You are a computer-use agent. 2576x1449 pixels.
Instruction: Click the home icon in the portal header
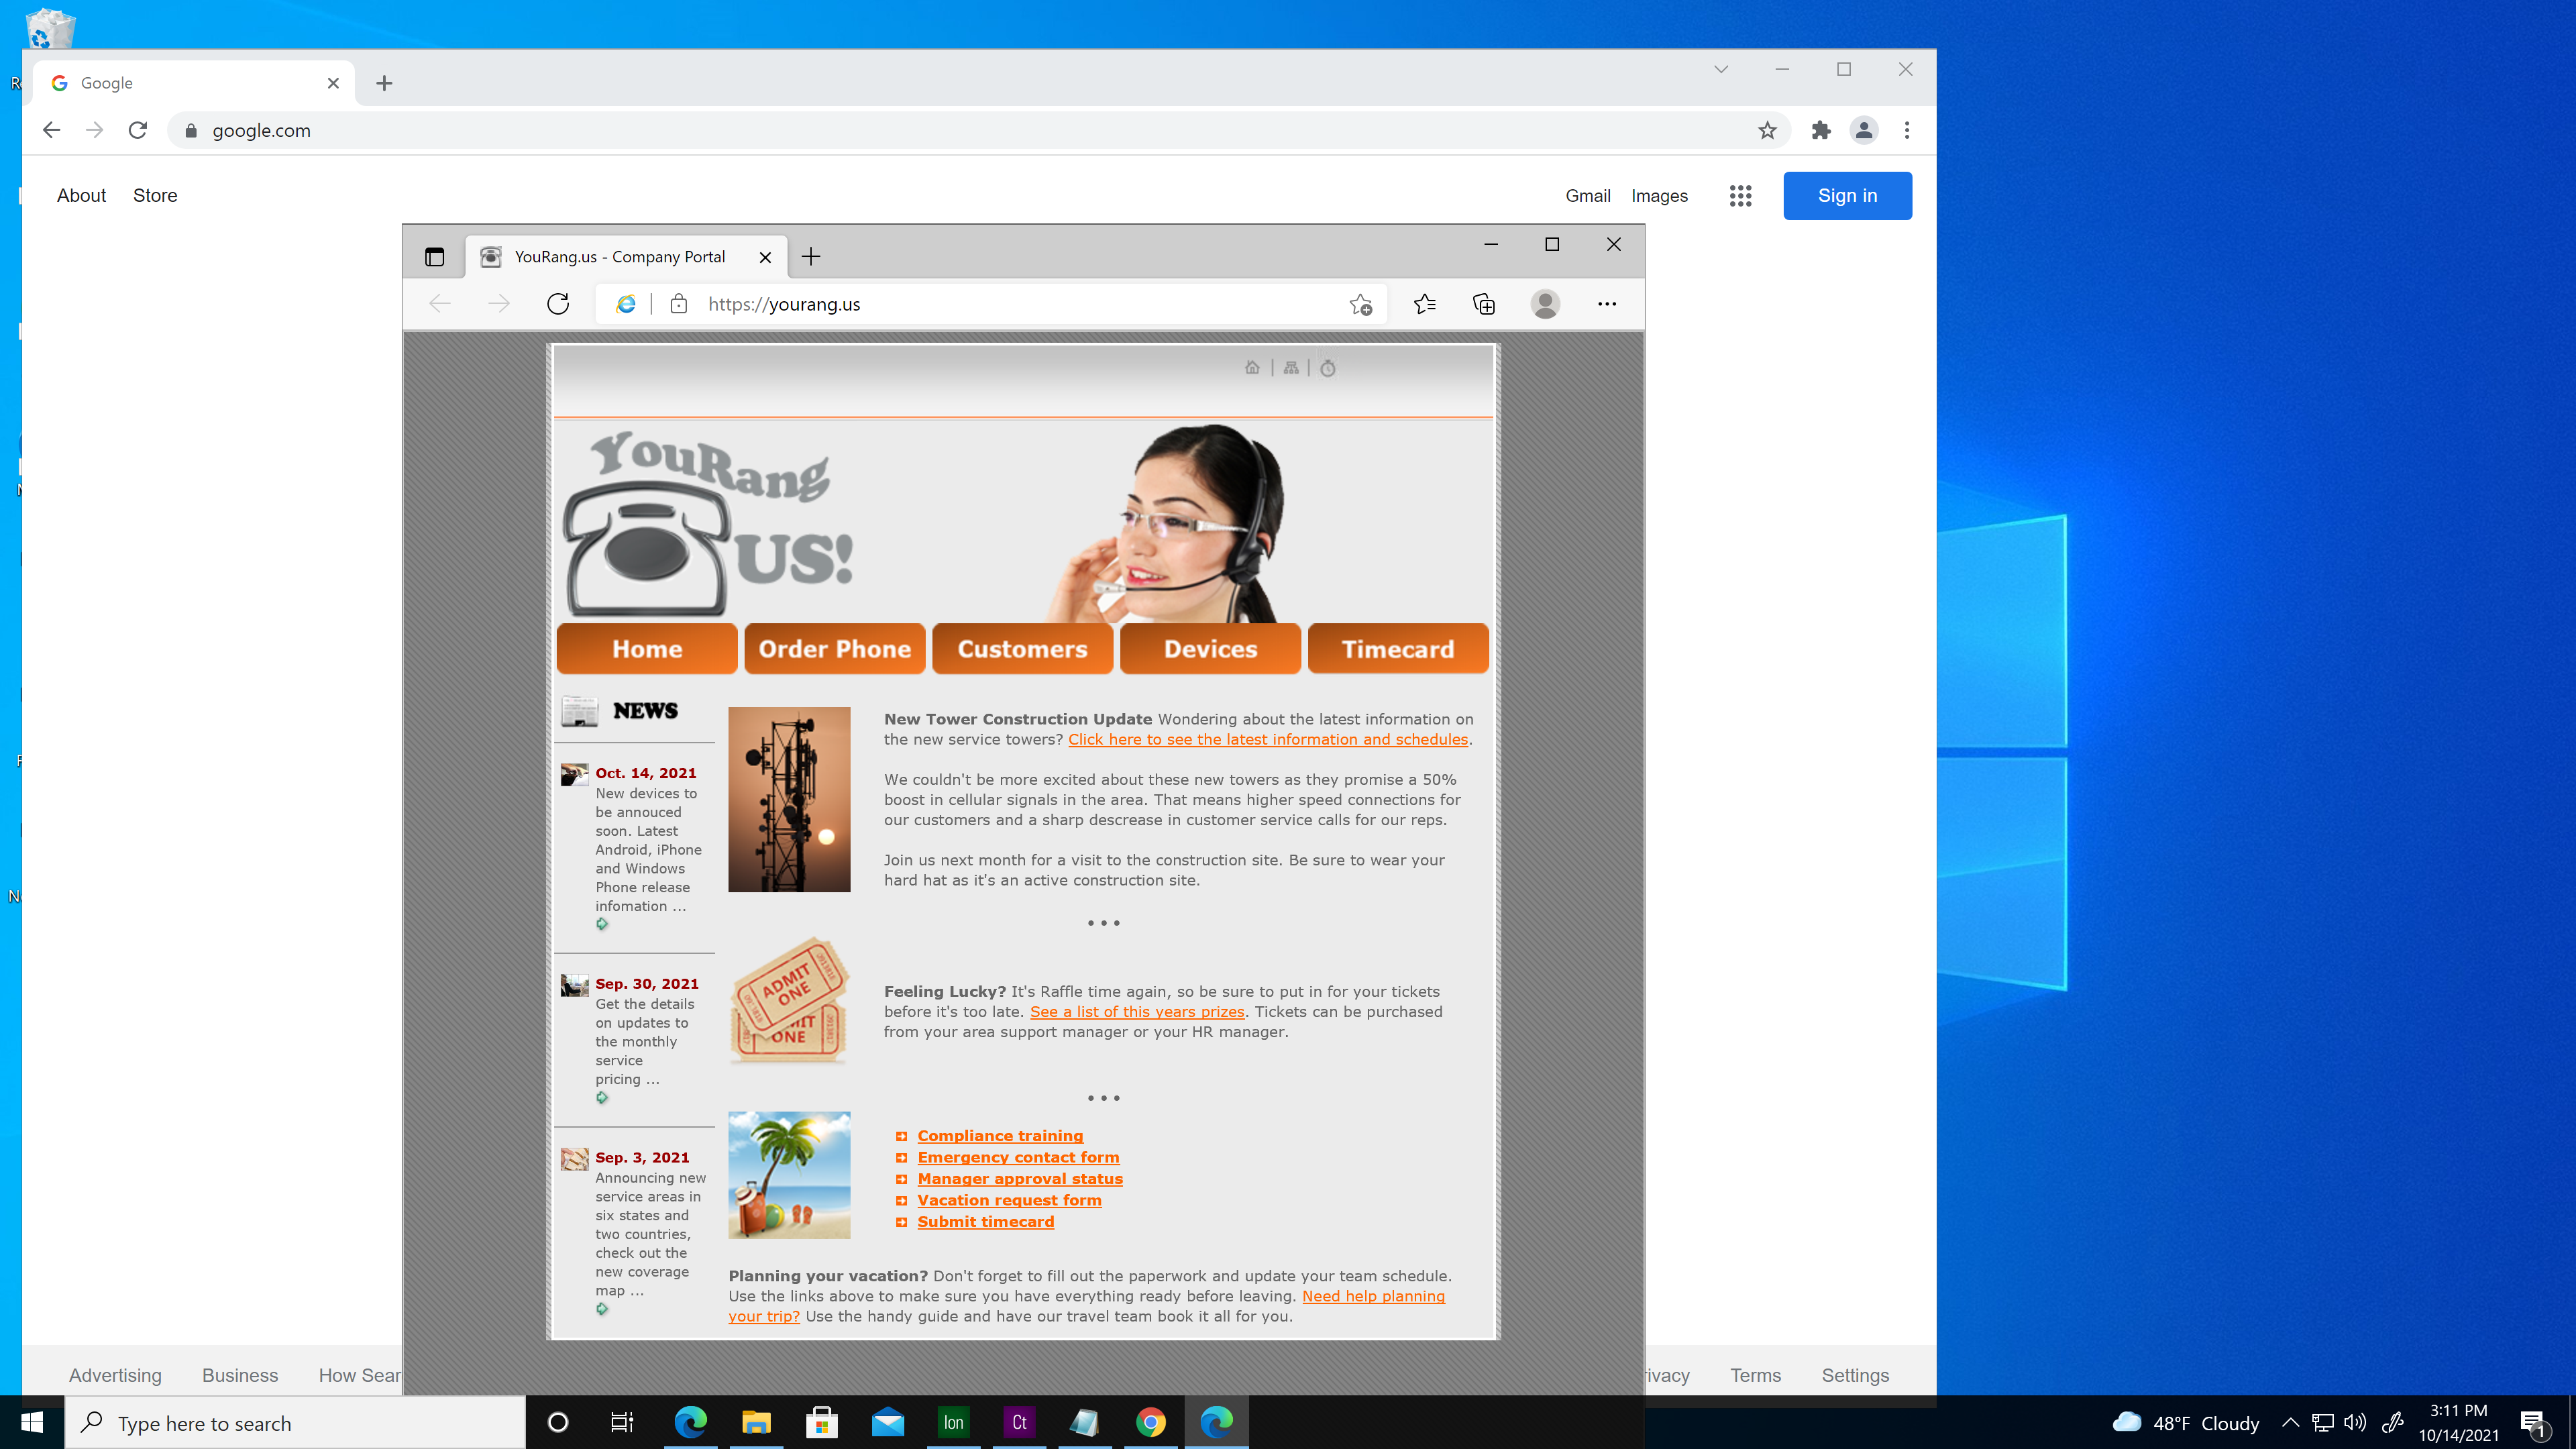point(1253,368)
